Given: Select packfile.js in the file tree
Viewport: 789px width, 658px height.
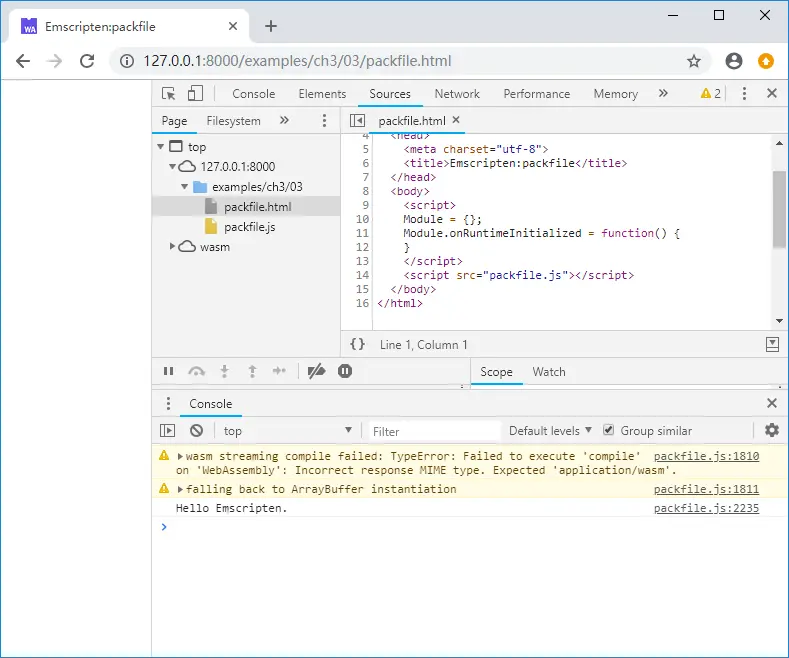Looking at the screenshot, I should pyautogui.click(x=250, y=227).
